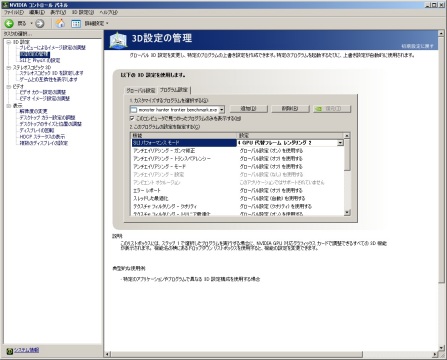
Task: Click the 削除 button
Action: [x=290, y=109]
